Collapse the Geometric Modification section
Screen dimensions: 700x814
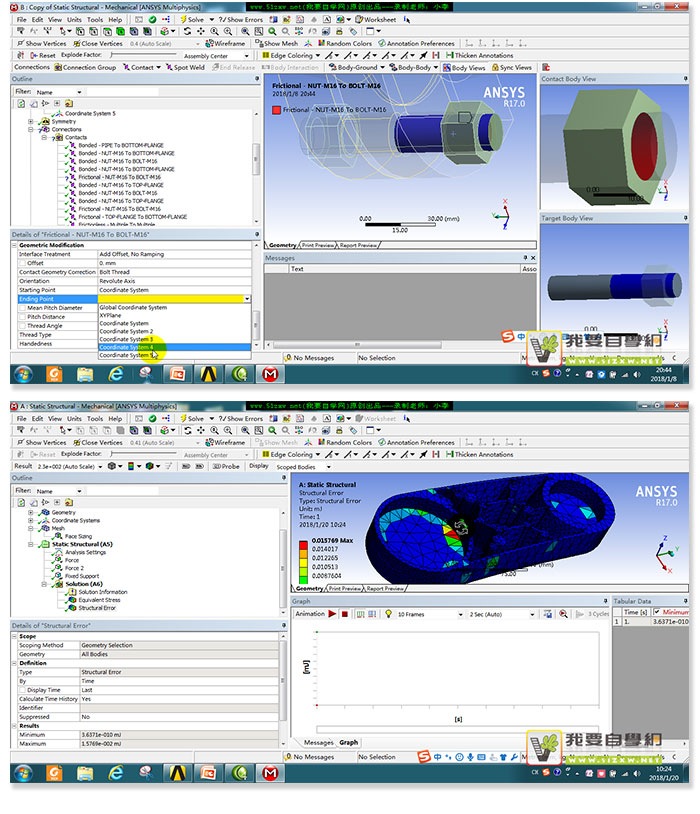tap(15, 245)
